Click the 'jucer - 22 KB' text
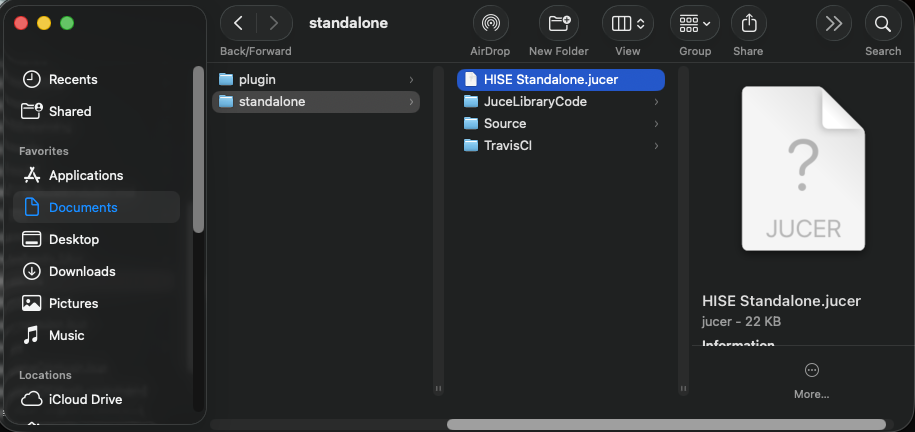Image resolution: width=915 pixels, height=432 pixels. click(x=741, y=322)
